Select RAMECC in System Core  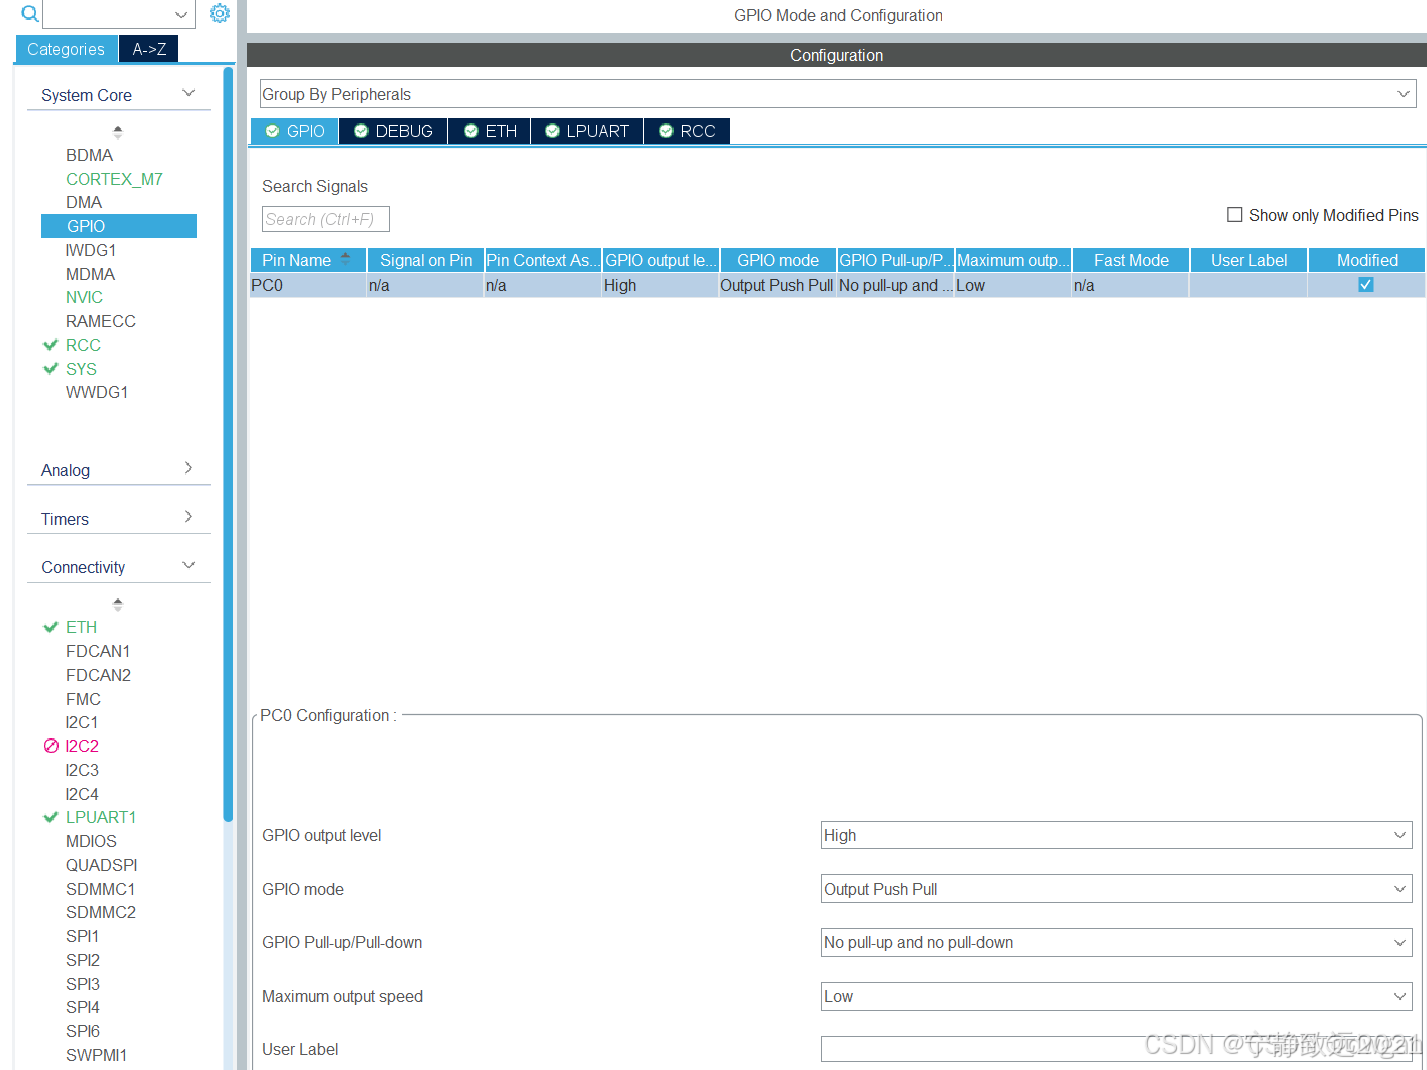(x=101, y=321)
